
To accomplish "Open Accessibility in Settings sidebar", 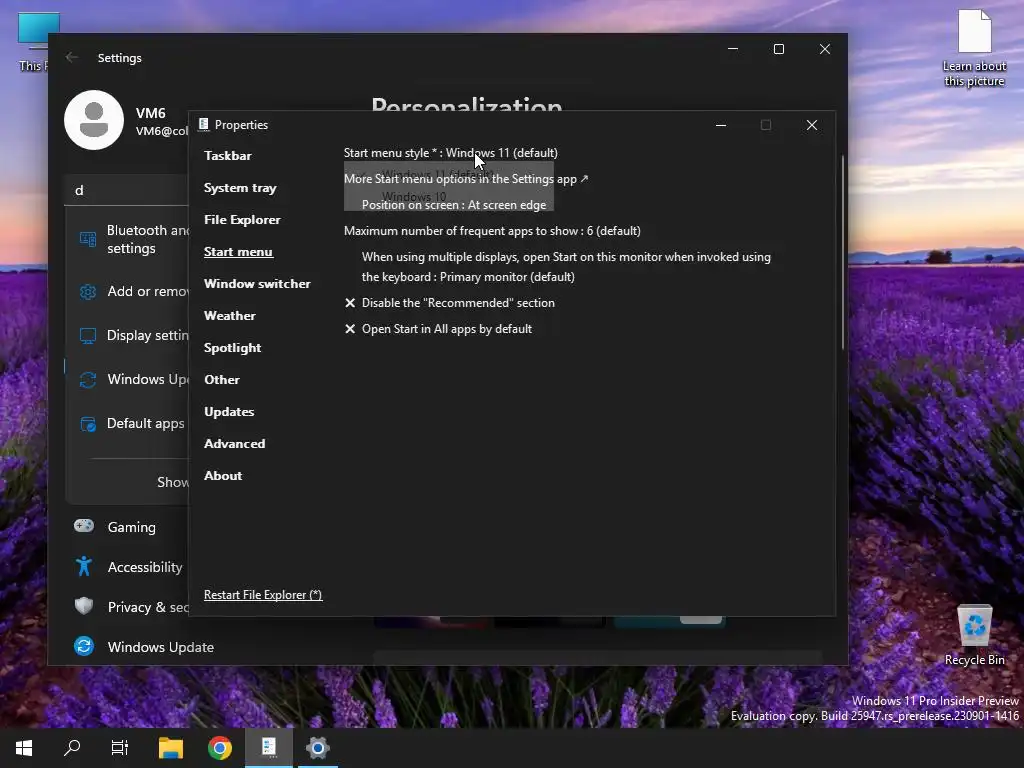I will click(x=127, y=567).
